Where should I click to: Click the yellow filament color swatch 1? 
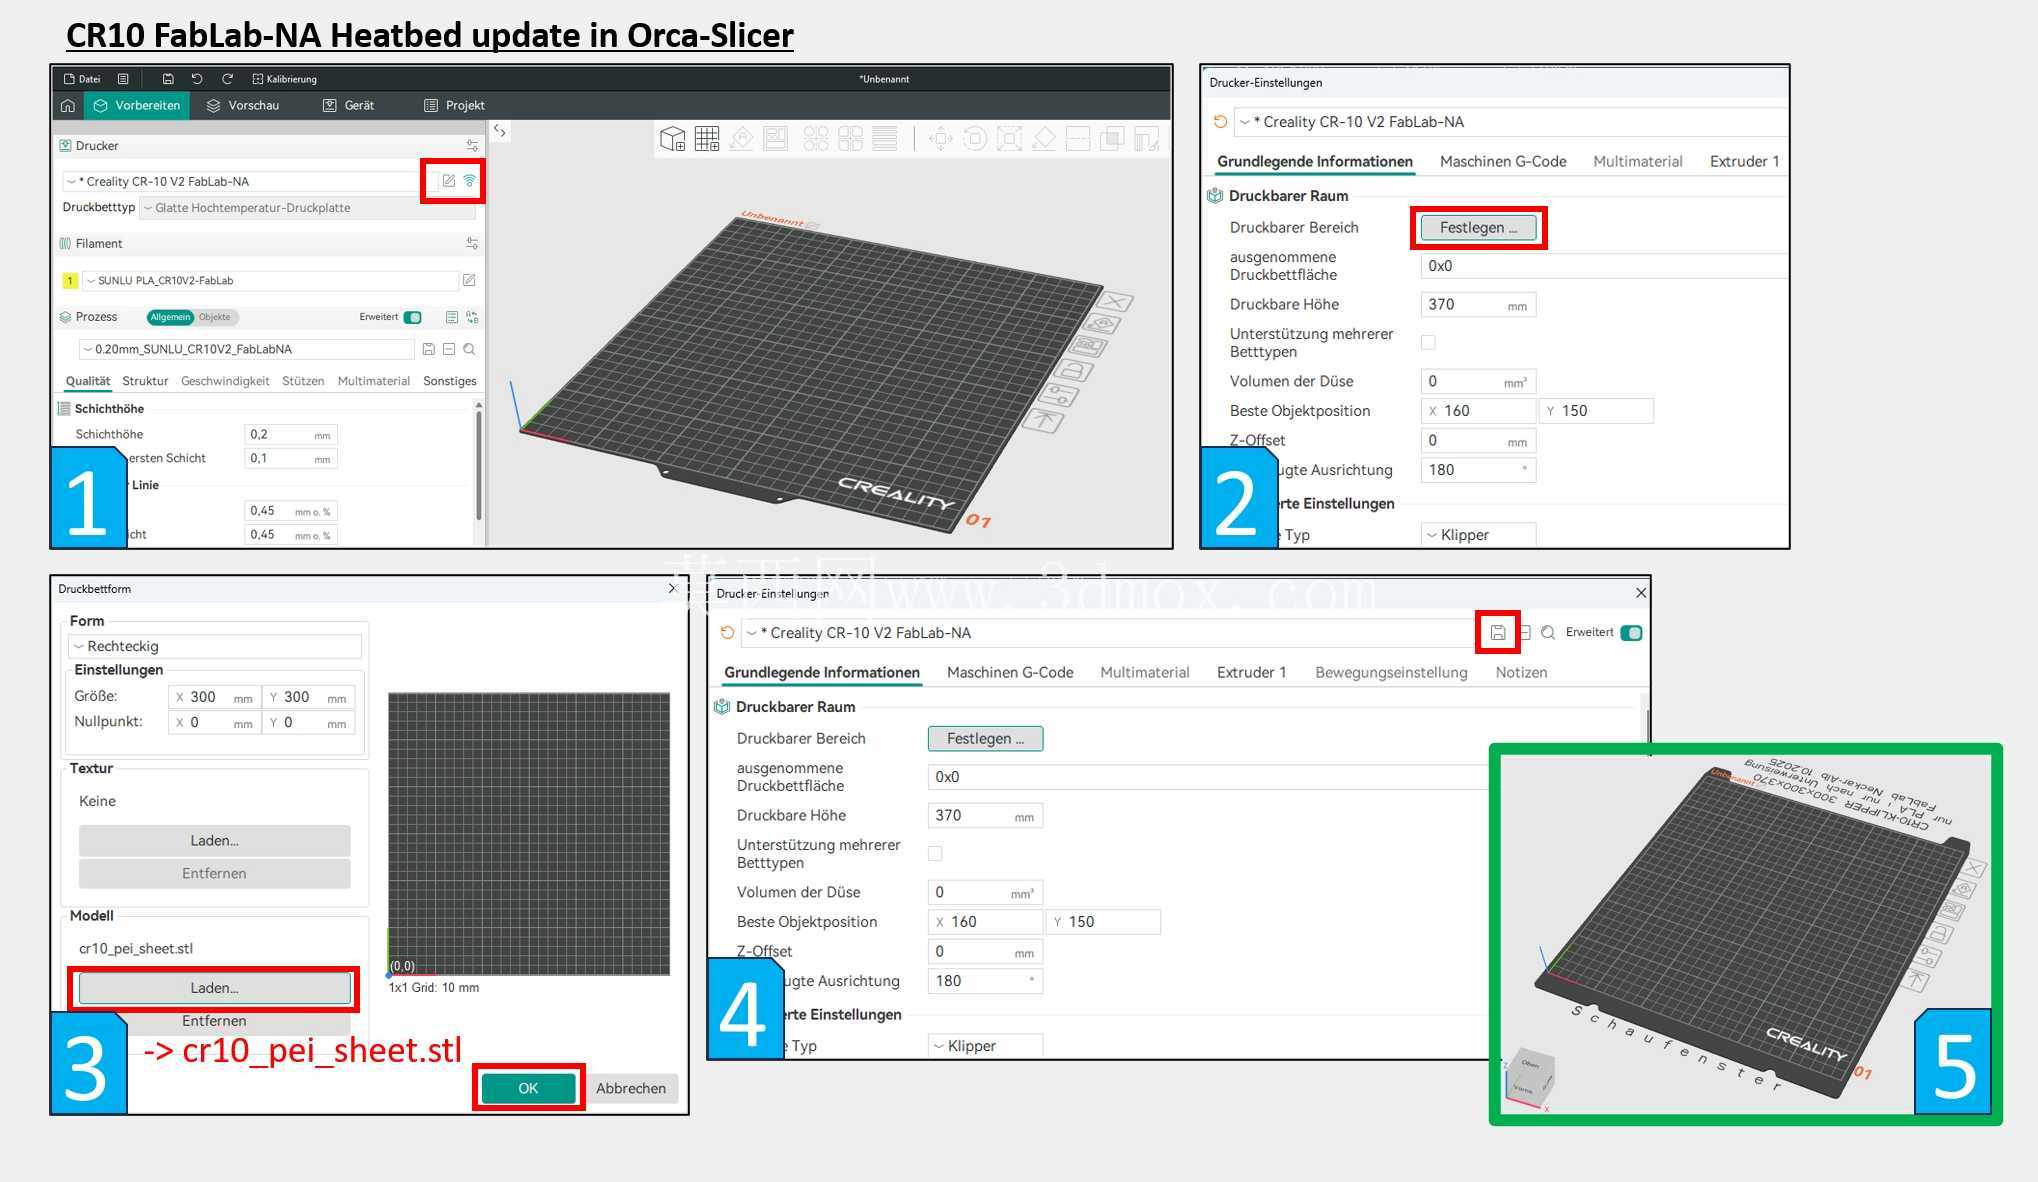pyautogui.click(x=70, y=281)
